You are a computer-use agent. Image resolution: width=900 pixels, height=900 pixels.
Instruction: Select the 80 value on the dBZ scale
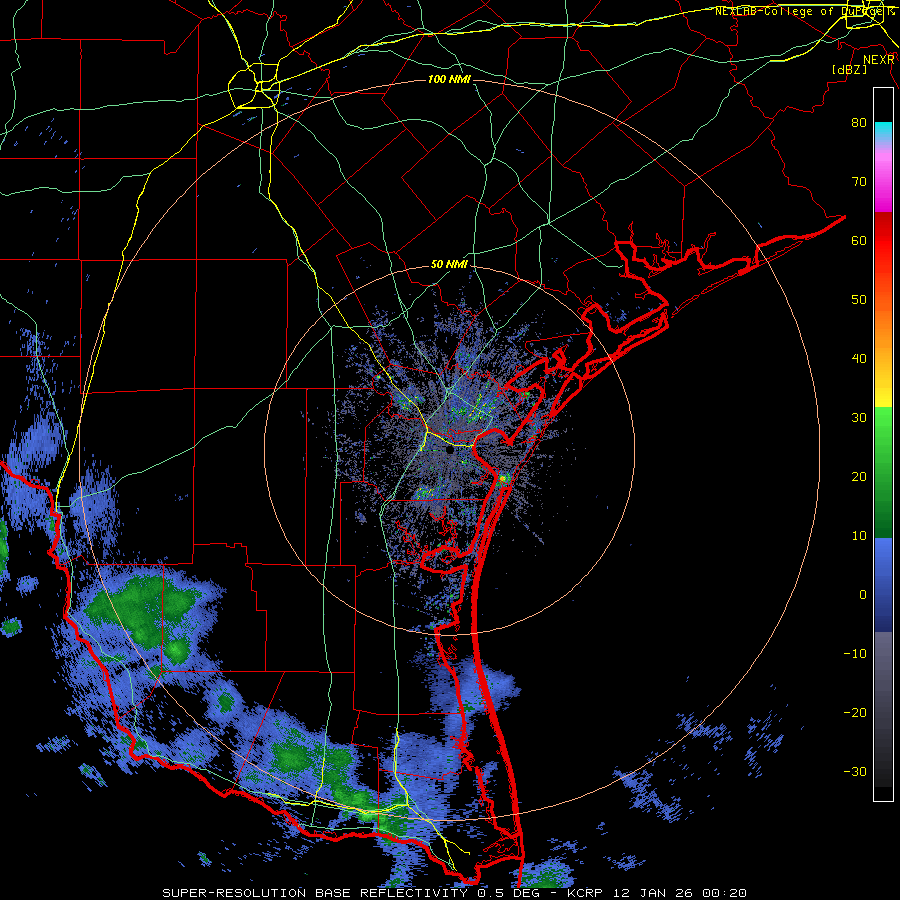[x=859, y=122]
